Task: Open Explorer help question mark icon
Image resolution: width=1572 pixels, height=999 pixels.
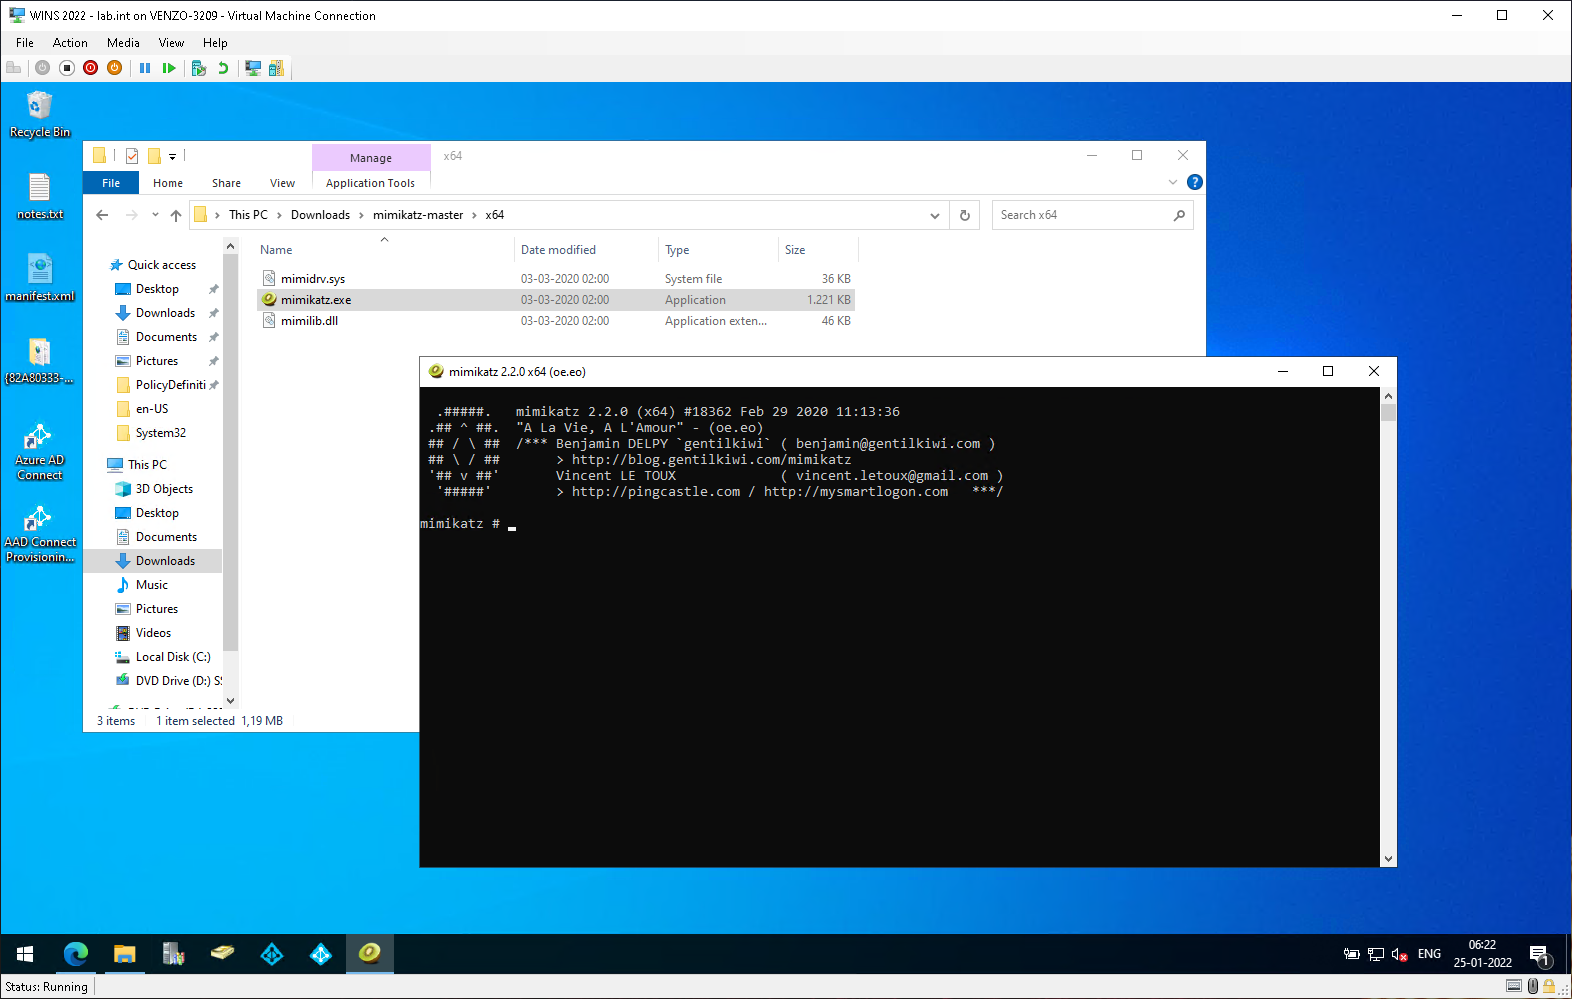Action: (1194, 182)
